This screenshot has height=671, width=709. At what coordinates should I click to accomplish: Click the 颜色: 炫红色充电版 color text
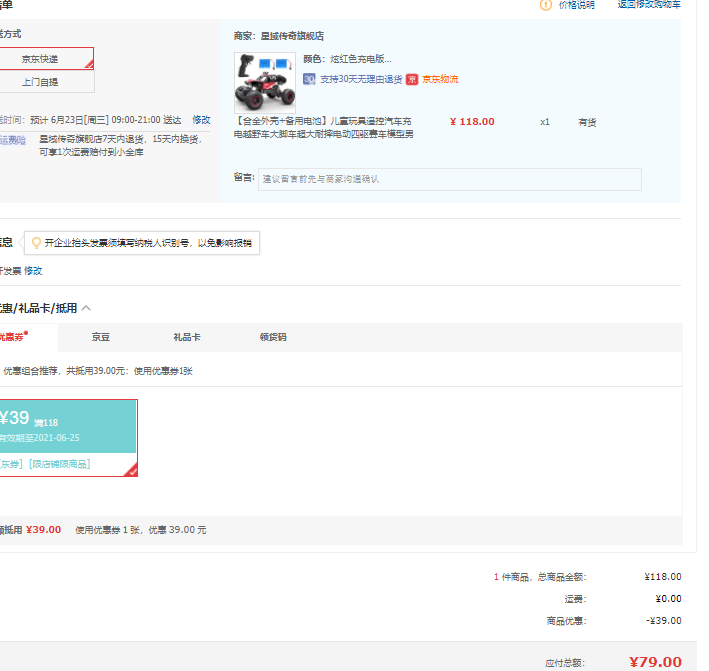[347, 59]
